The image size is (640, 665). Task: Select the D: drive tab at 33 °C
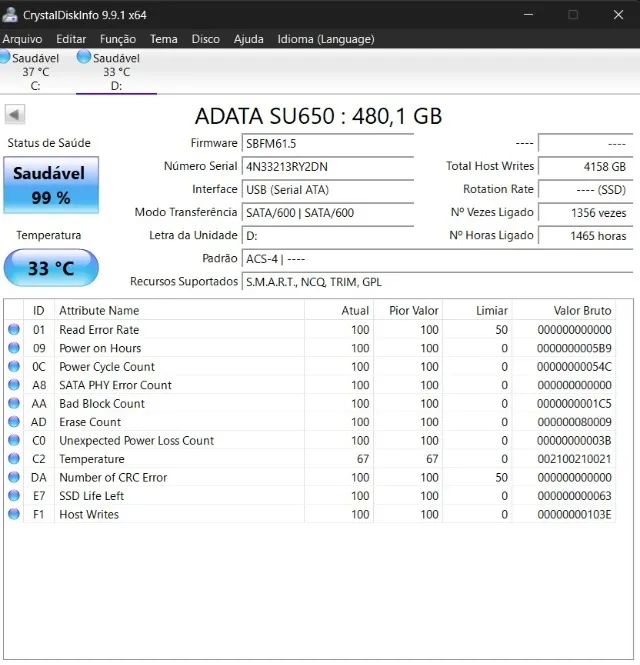(x=116, y=71)
